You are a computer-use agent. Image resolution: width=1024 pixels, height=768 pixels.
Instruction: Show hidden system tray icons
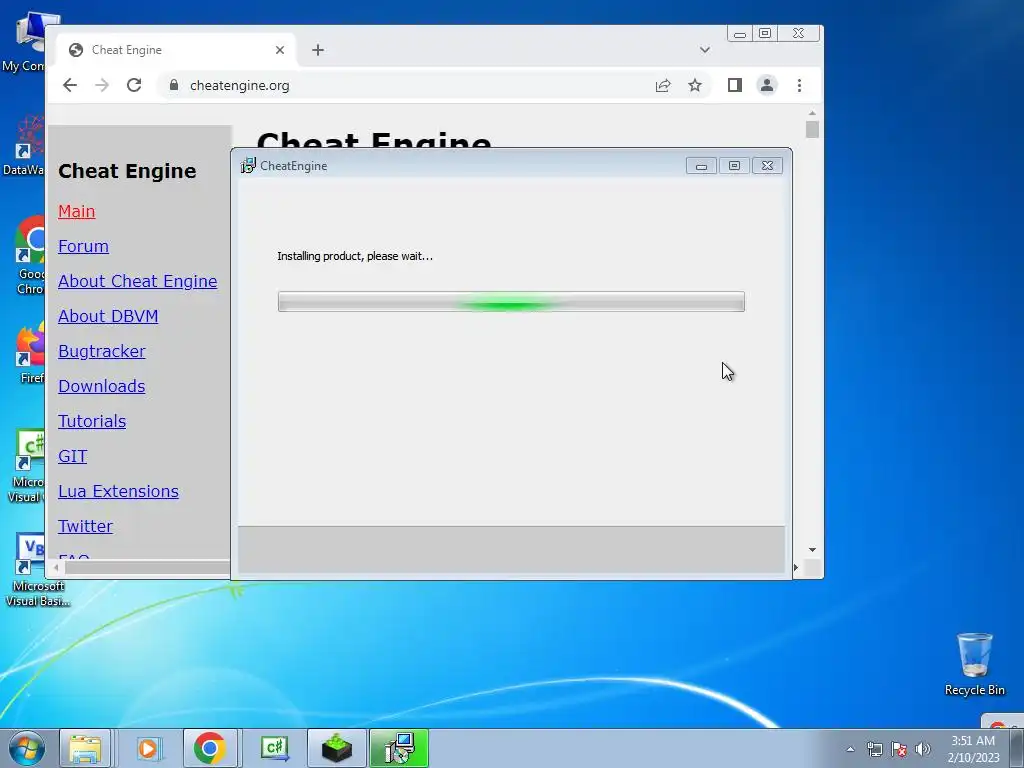click(x=850, y=749)
